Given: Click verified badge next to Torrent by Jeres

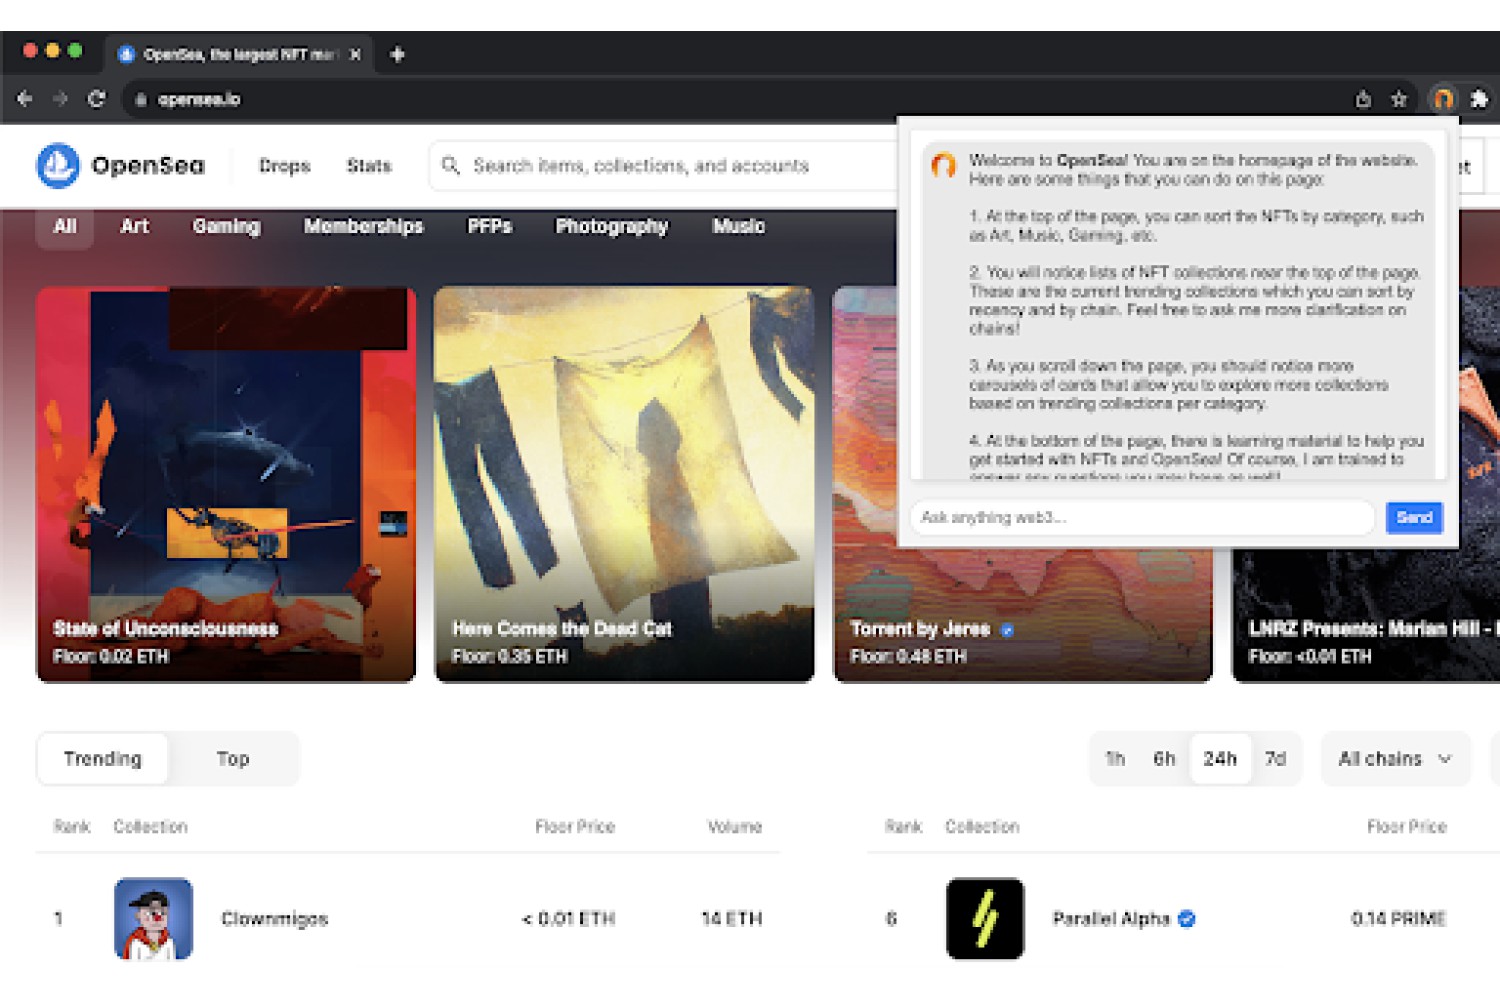Looking at the screenshot, I should pos(1007,629).
